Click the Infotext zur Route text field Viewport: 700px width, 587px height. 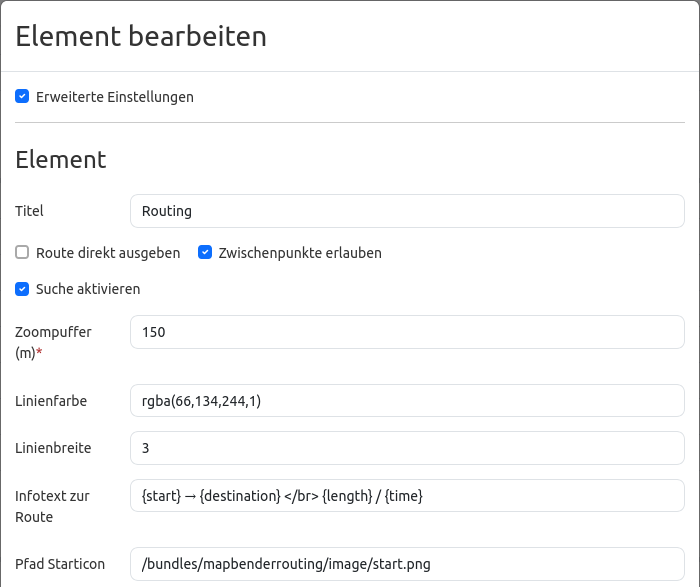click(x=407, y=496)
